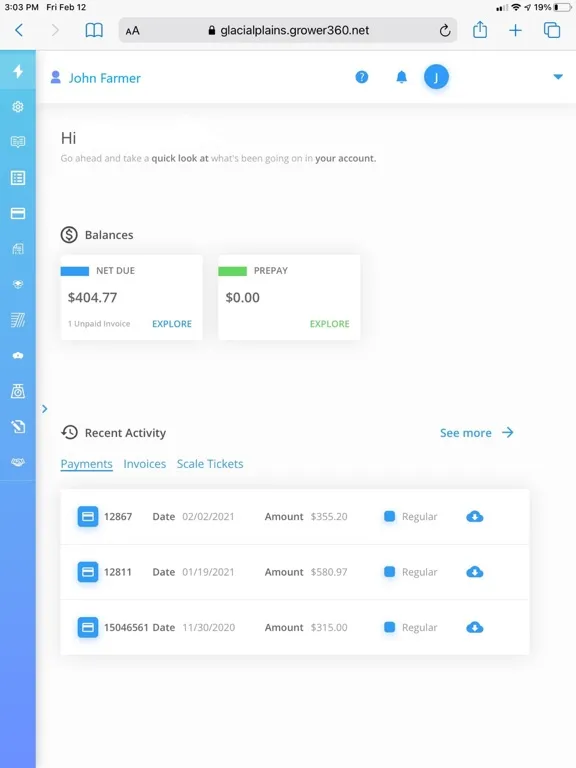Open the package box icon in sidebar
The image size is (576, 768).
[x=18, y=284]
